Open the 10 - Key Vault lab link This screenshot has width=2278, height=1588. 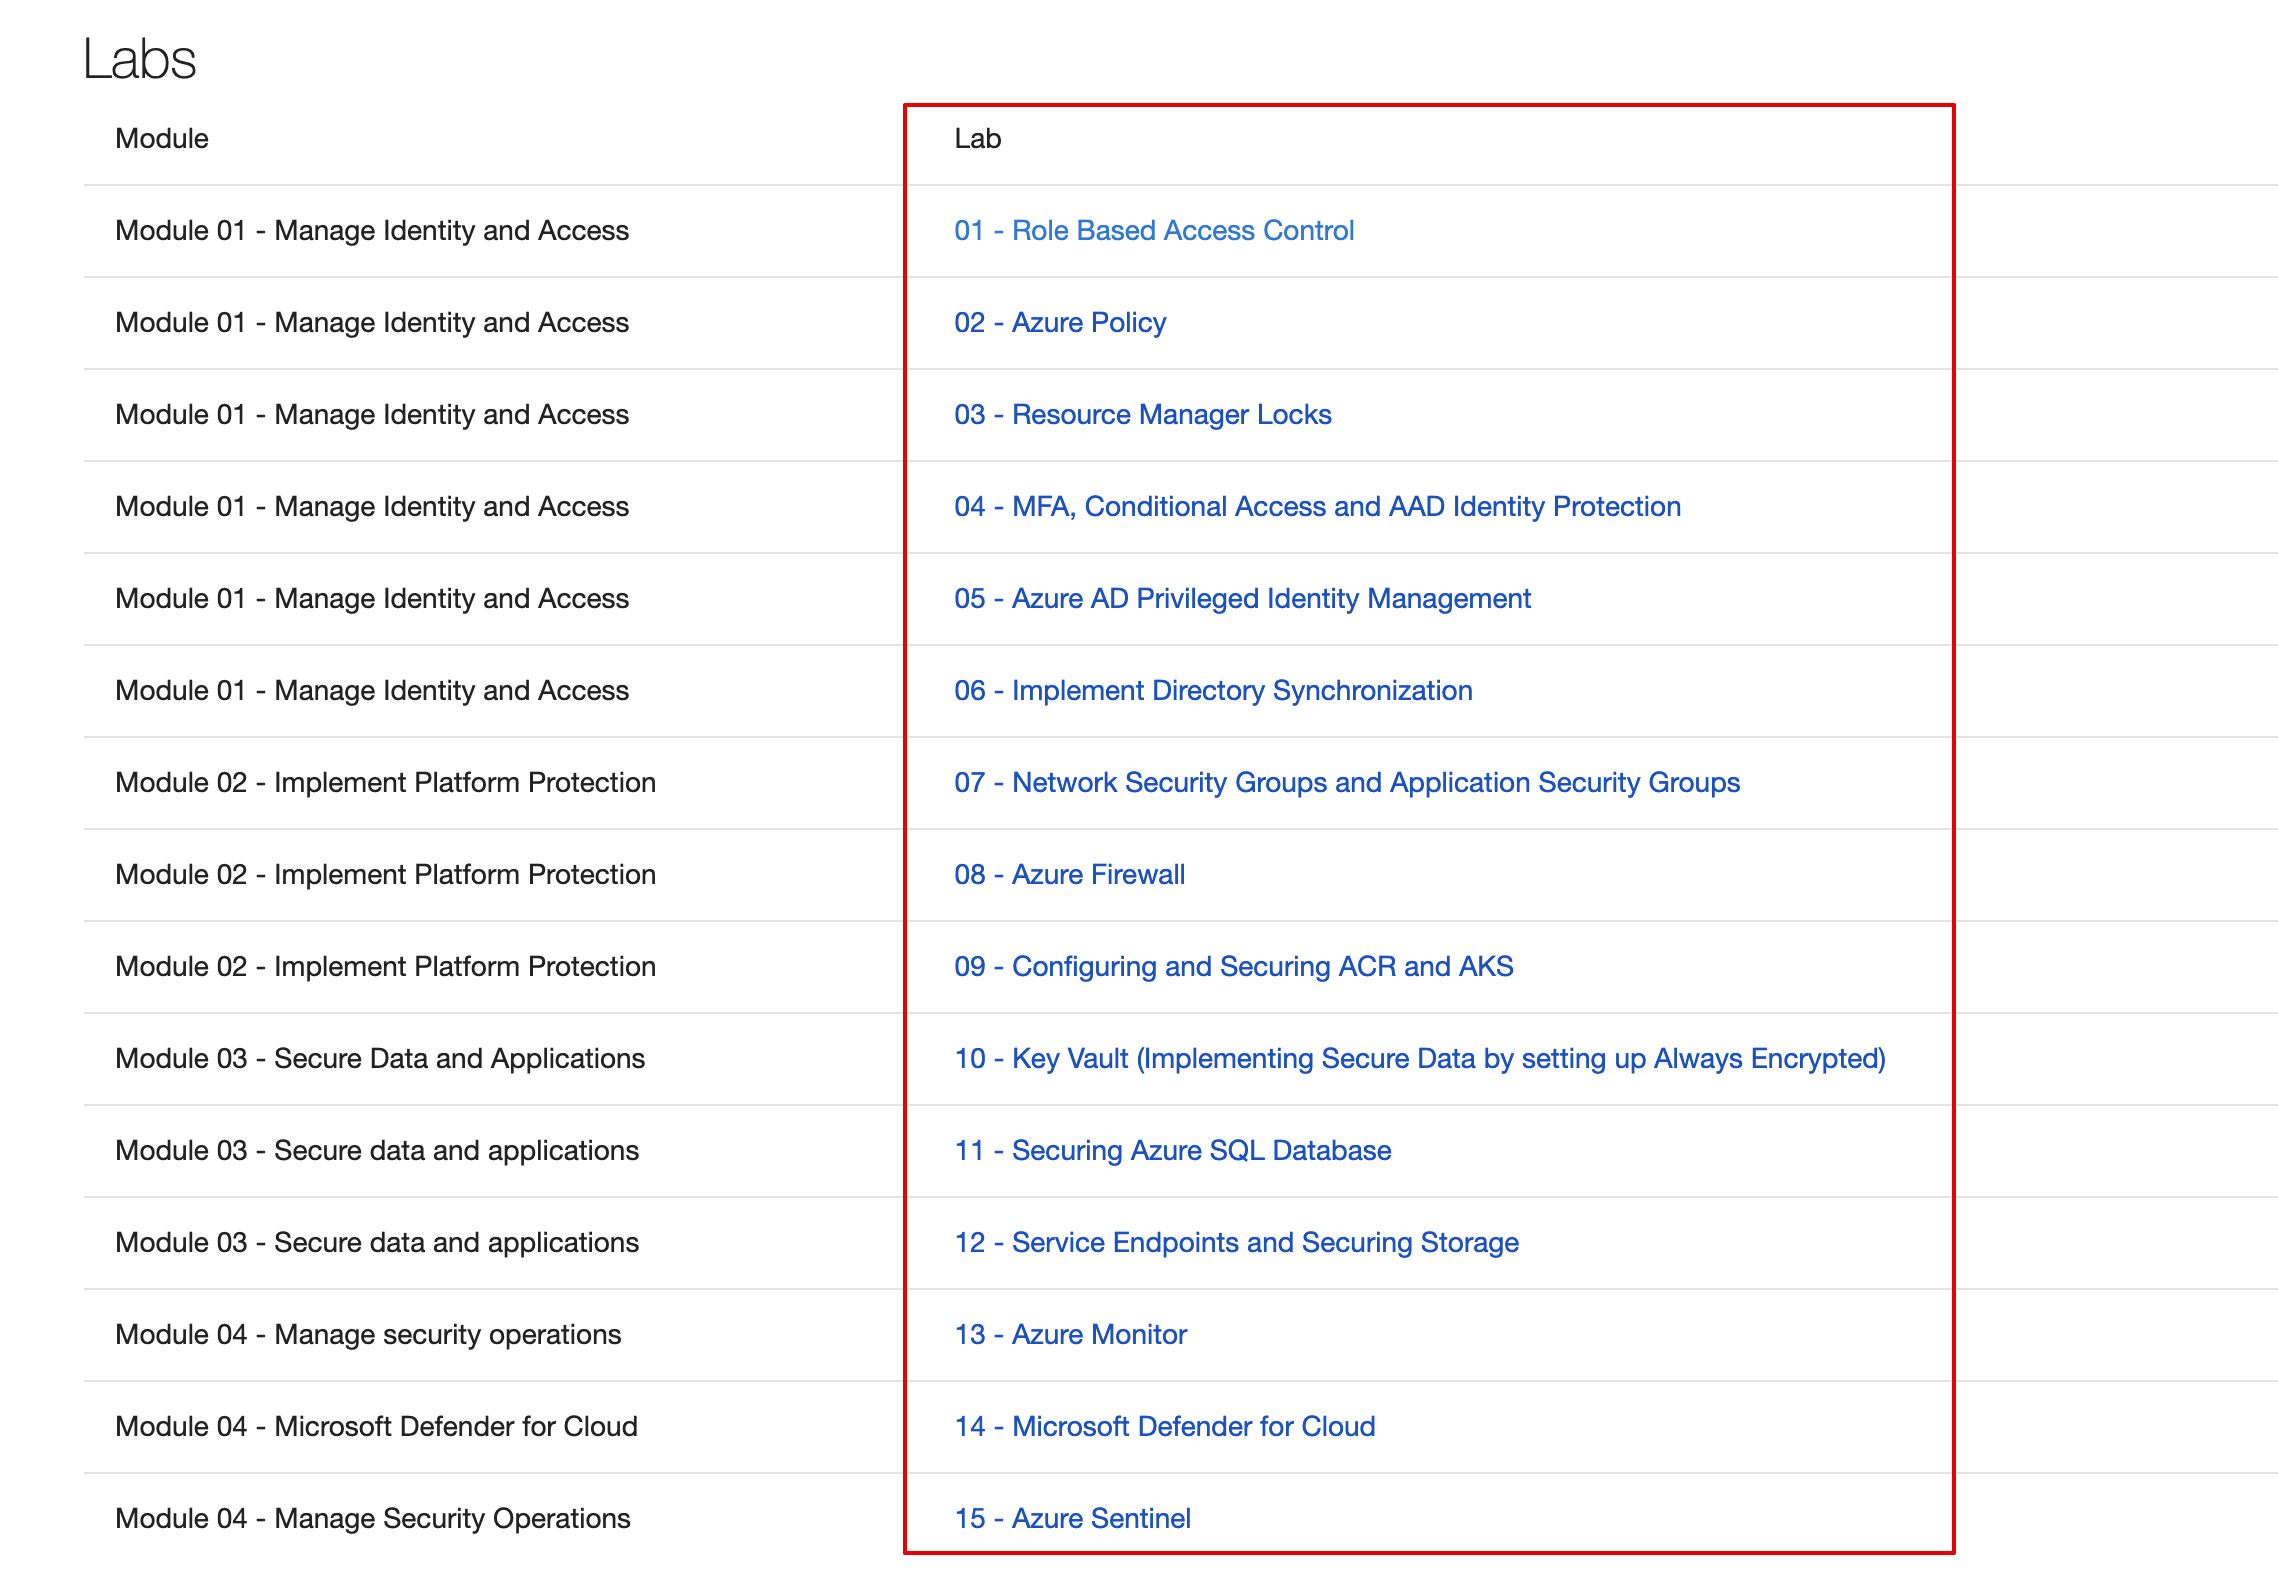1420,1058
